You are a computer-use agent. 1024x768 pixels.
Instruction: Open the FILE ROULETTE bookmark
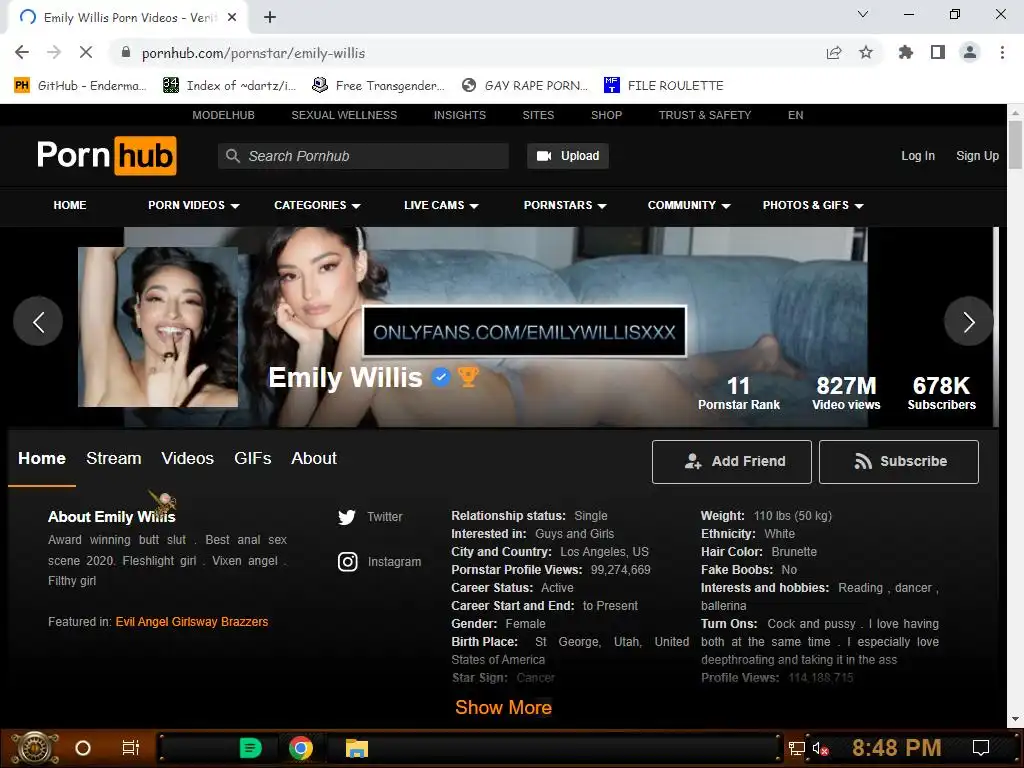tap(664, 86)
